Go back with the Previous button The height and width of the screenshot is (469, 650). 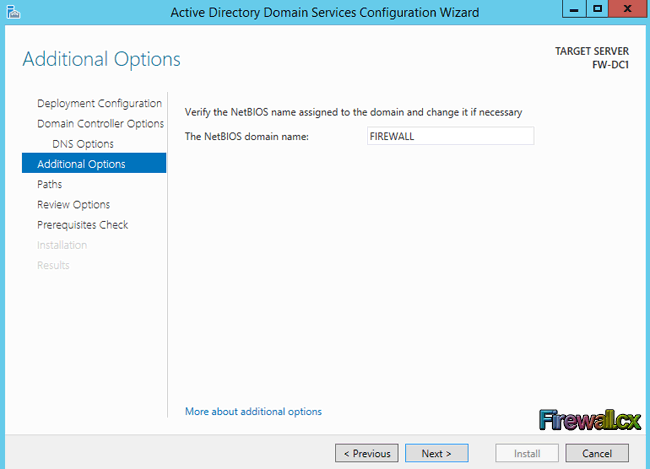pyautogui.click(x=366, y=453)
